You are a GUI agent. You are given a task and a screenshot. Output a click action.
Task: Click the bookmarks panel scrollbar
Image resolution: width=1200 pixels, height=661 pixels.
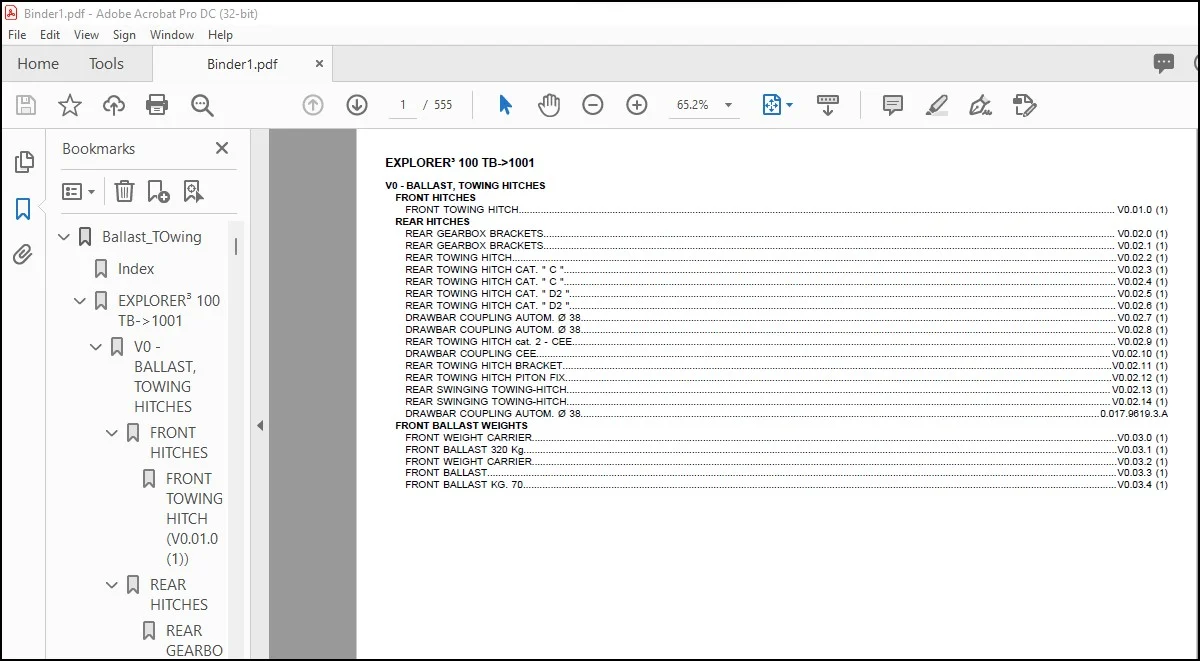pos(236,247)
